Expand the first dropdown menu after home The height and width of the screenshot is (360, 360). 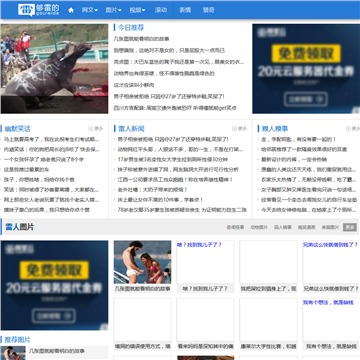(x=90, y=10)
